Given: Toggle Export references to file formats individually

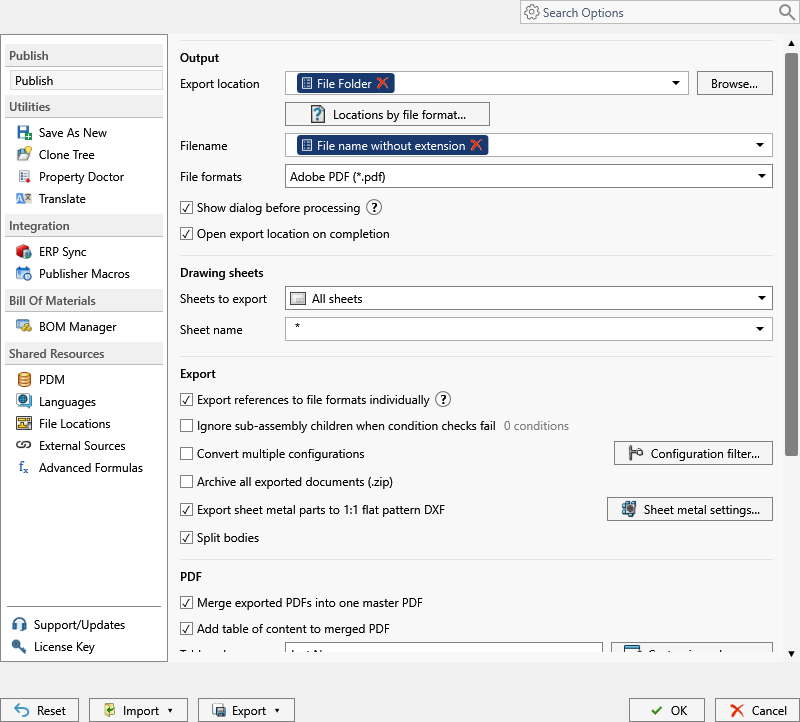Looking at the screenshot, I should (x=186, y=400).
